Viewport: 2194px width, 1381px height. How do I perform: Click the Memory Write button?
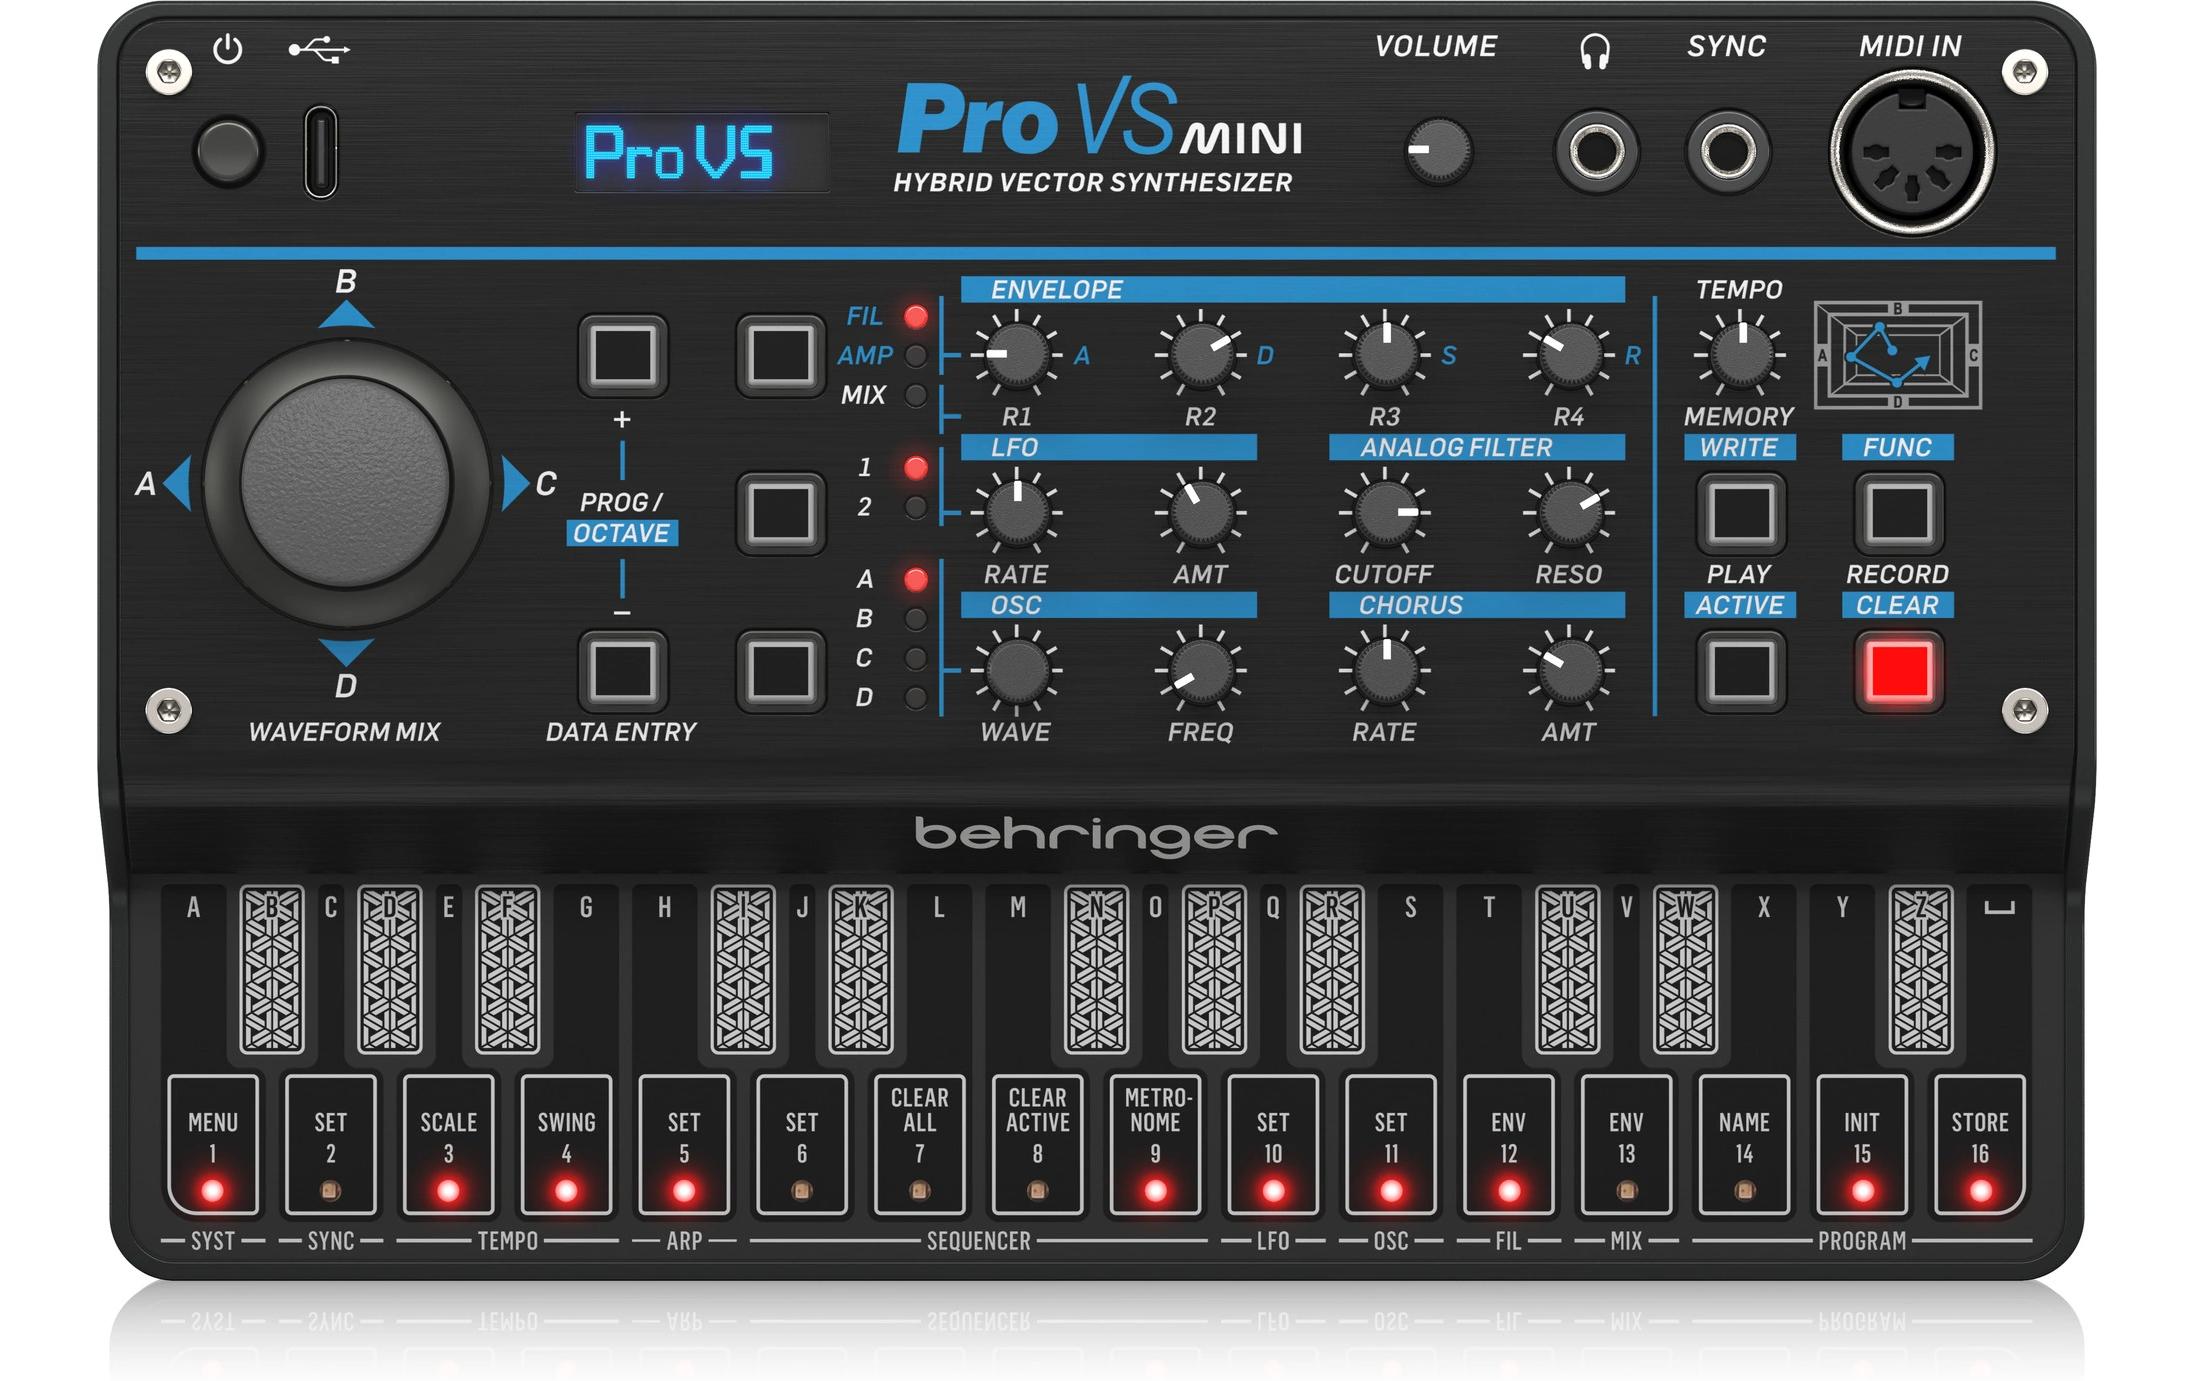click(x=1740, y=513)
